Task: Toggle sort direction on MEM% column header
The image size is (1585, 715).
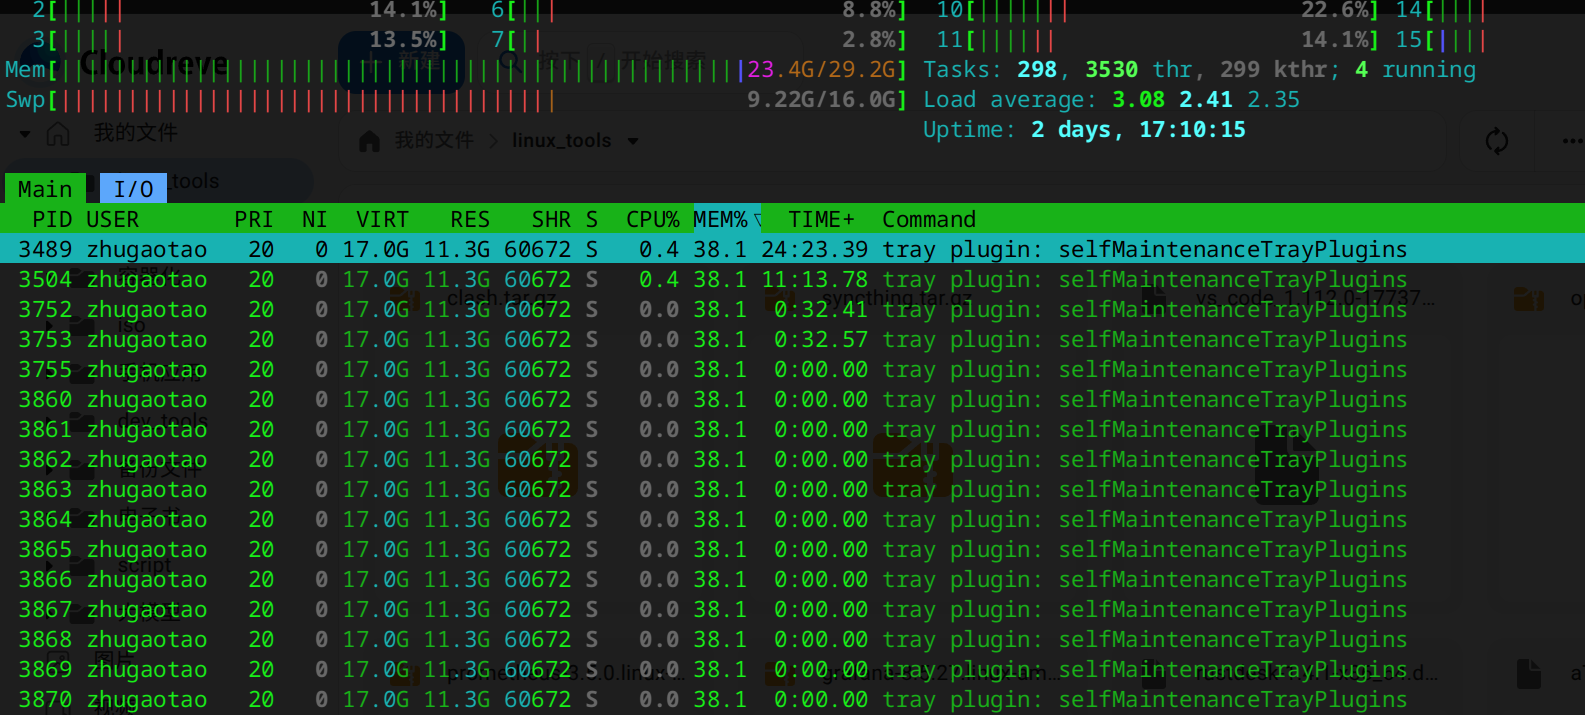Action: coord(727,219)
